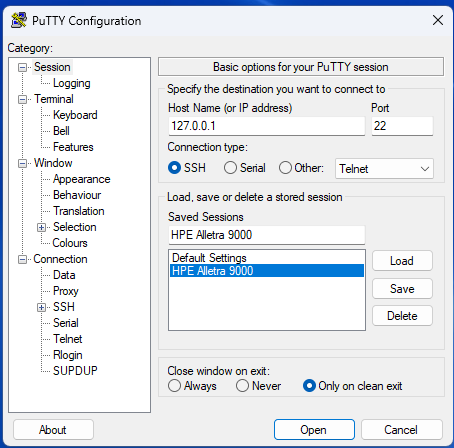Image resolution: width=454 pixels, height=448 pixels.
Task: Expand the Selection tree node
Action: coord(41,227)
